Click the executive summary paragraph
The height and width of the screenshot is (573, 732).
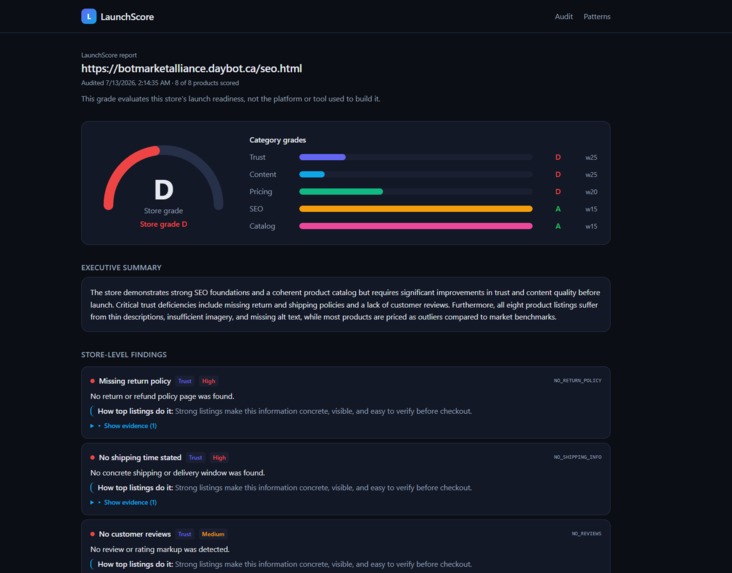click(345, 304)
